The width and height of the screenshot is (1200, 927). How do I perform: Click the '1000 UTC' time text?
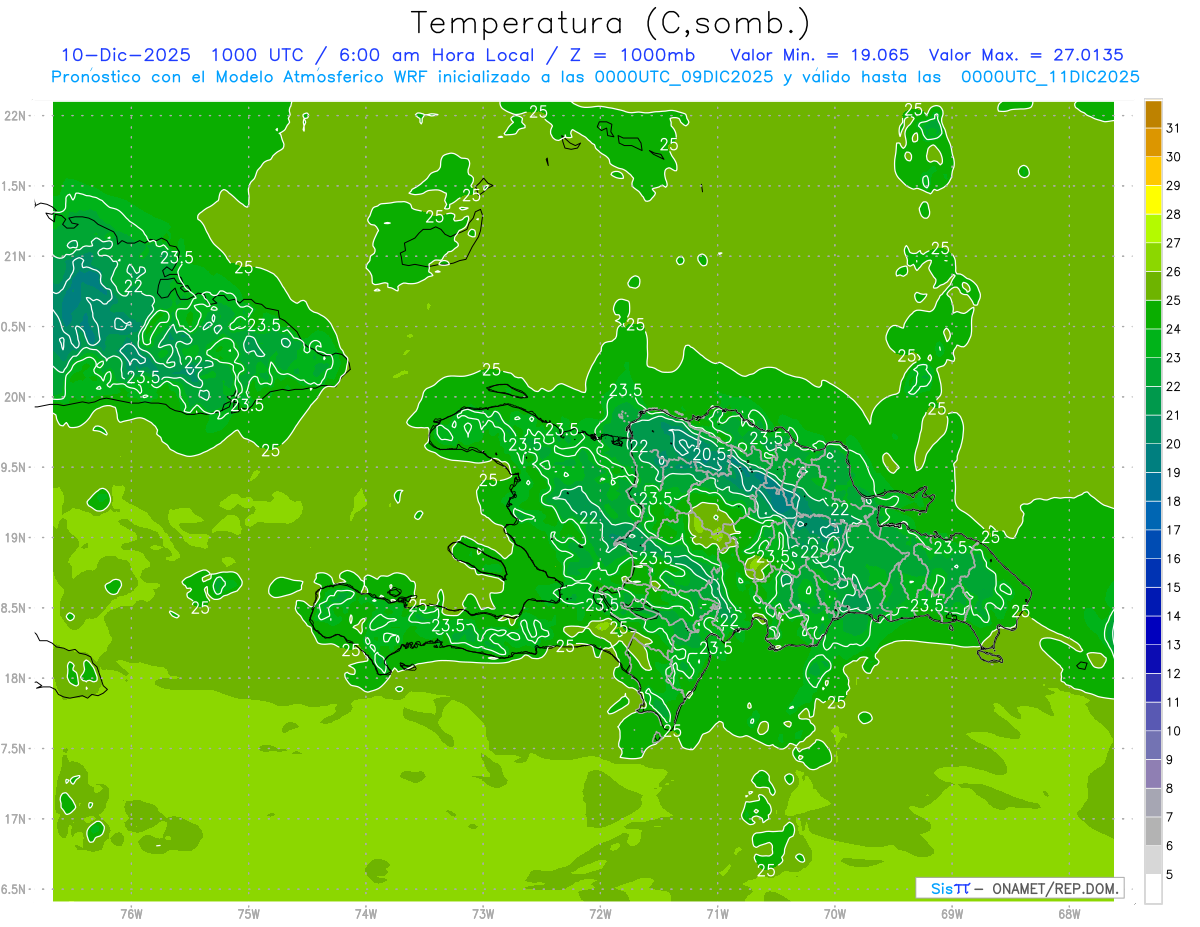[256, 55]
